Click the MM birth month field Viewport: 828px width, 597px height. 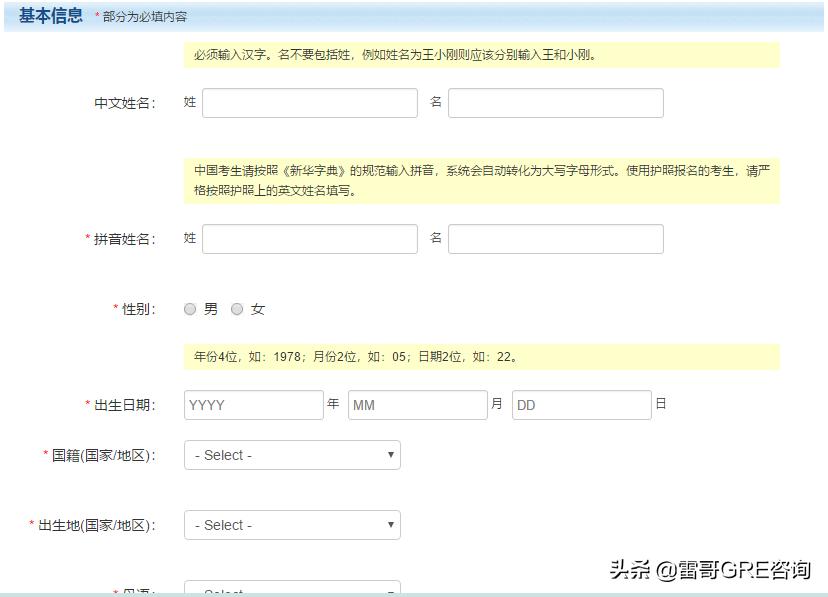point(416,404)
